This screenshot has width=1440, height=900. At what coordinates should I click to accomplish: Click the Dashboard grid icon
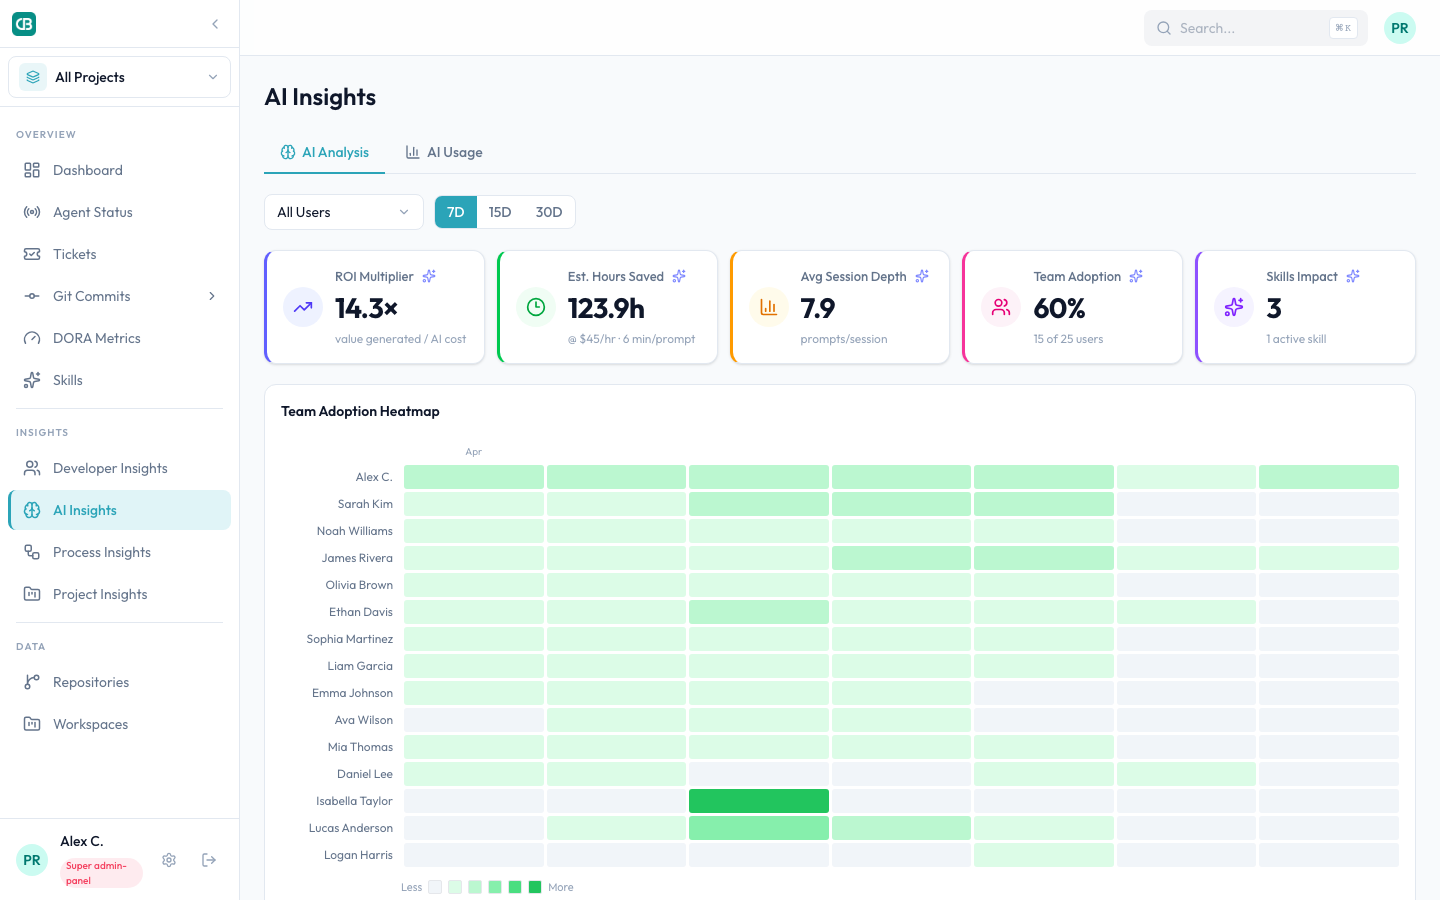tap(32, 170)
